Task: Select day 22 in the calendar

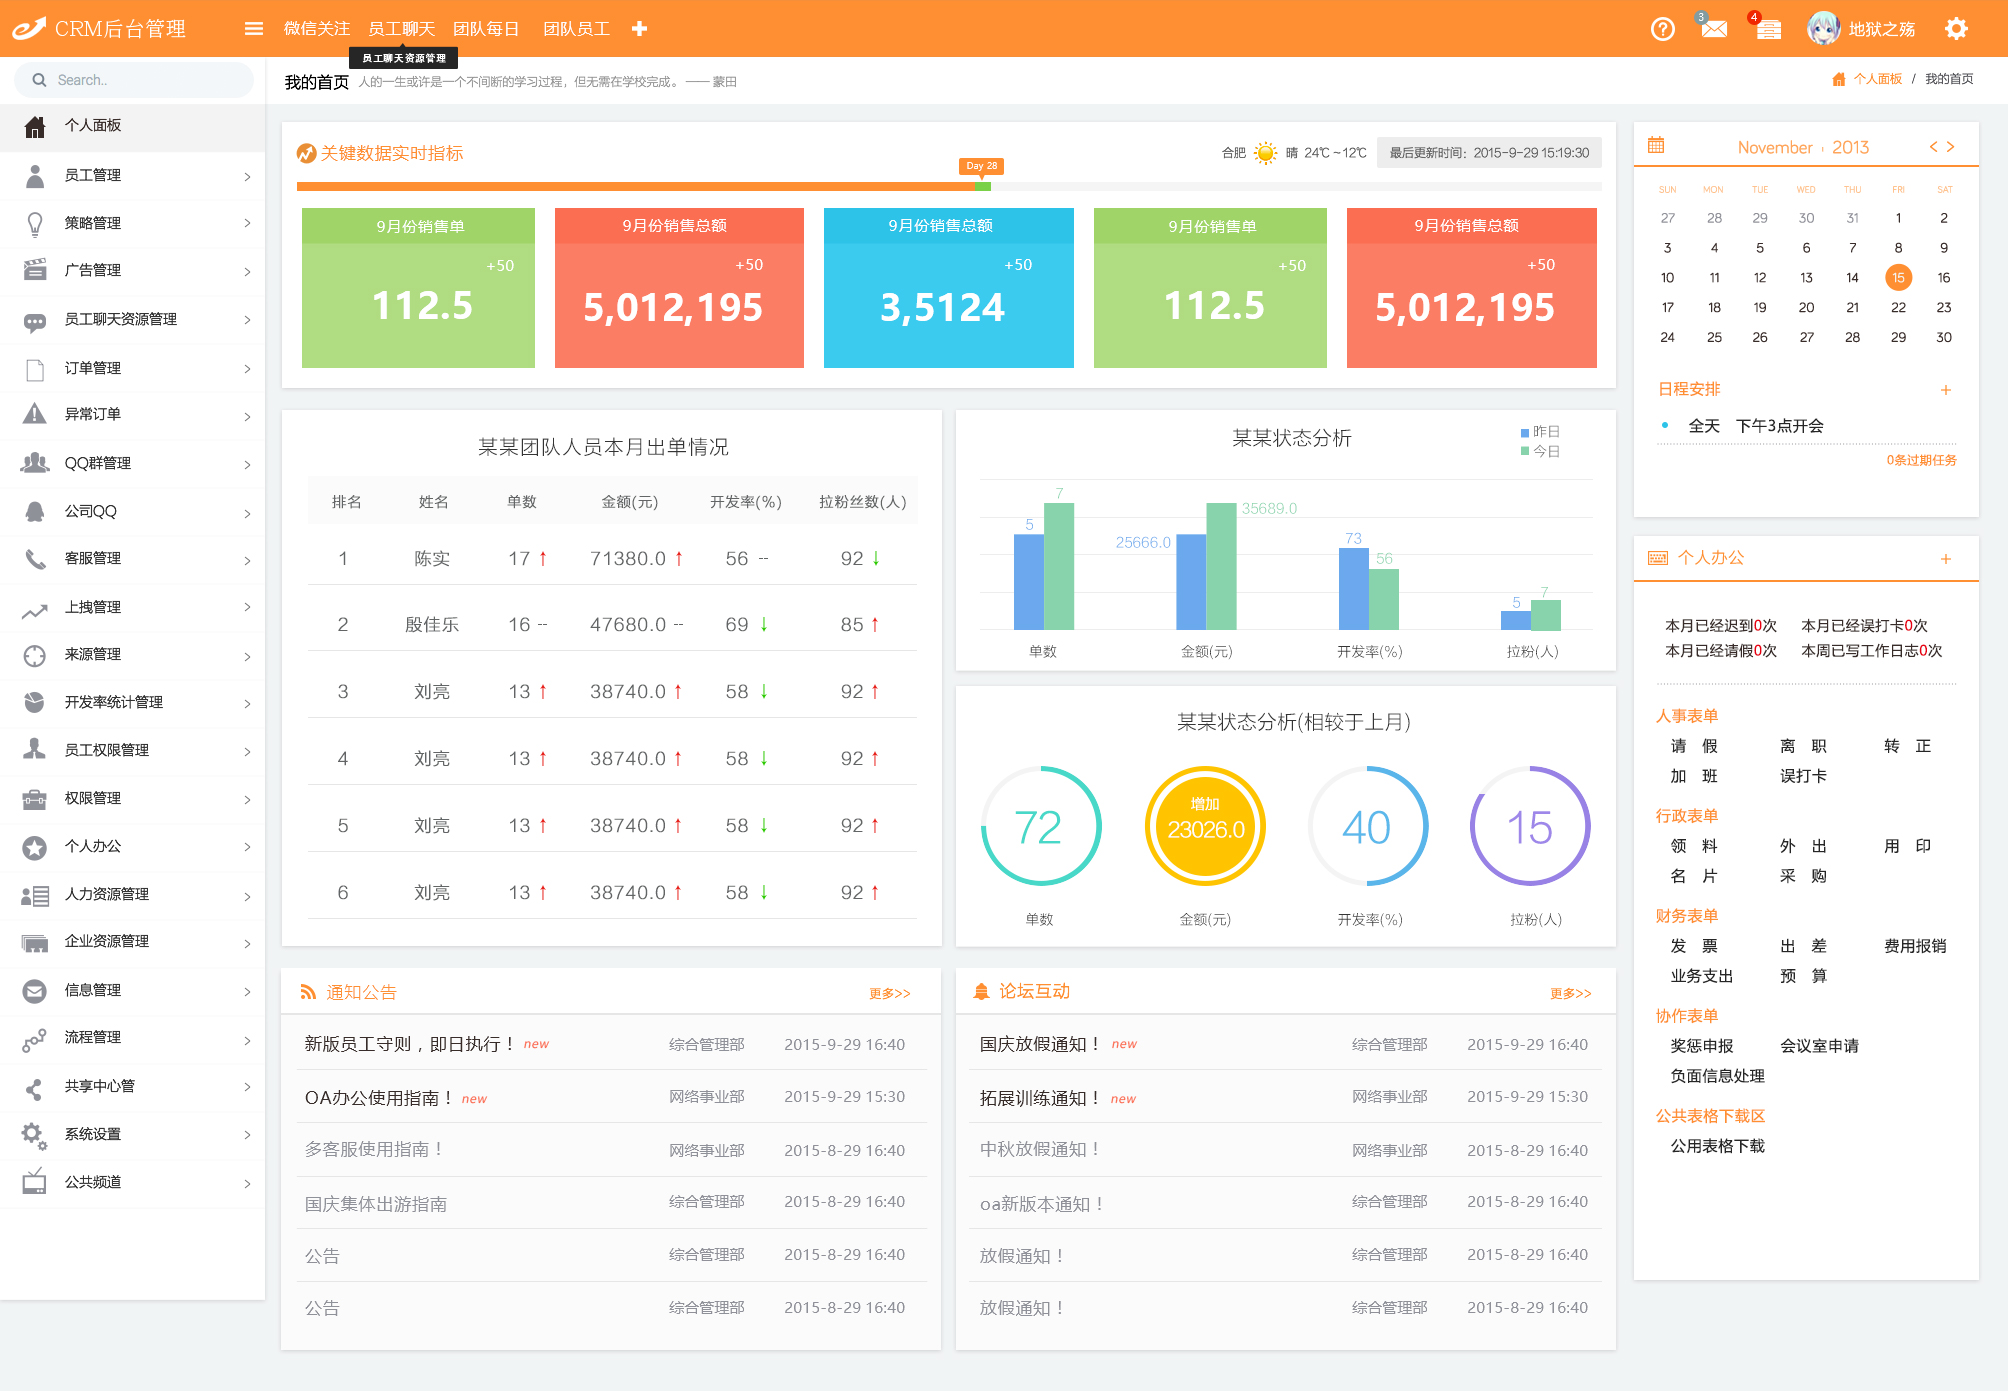Action: tap(1898, 308)
